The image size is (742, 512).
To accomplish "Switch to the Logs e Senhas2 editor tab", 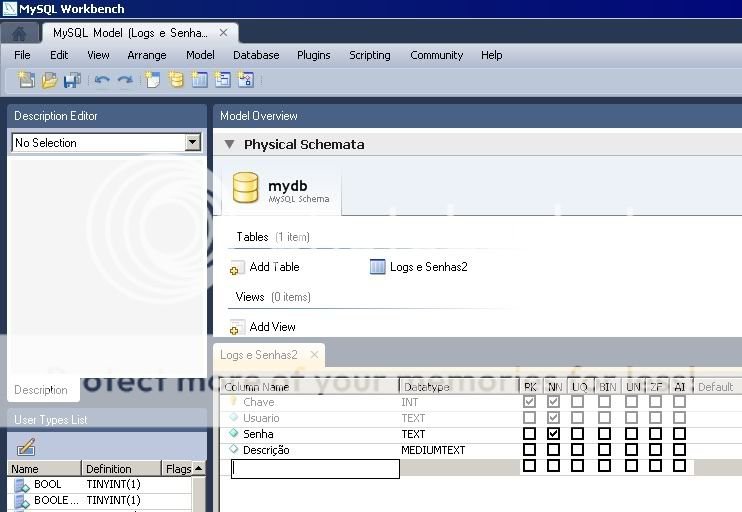I will tap(259, 355).
